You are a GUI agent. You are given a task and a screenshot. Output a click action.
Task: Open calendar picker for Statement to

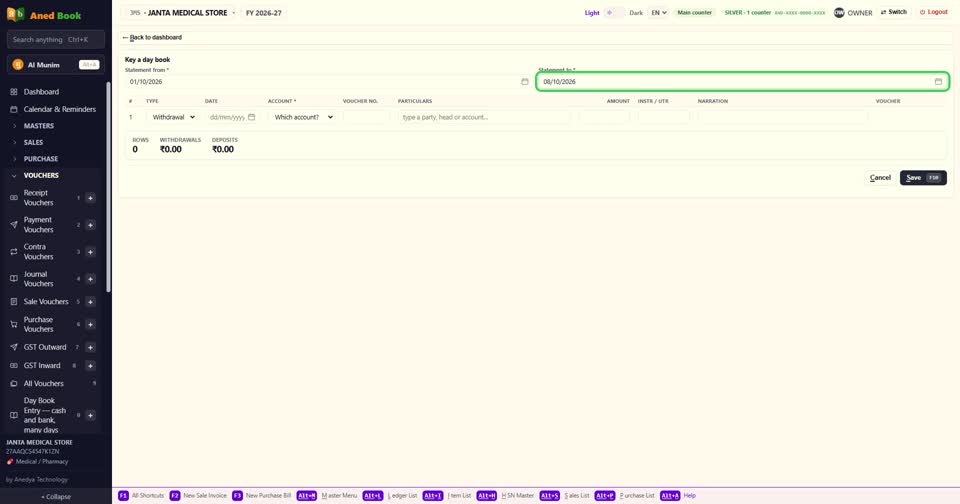click(938, 81)
